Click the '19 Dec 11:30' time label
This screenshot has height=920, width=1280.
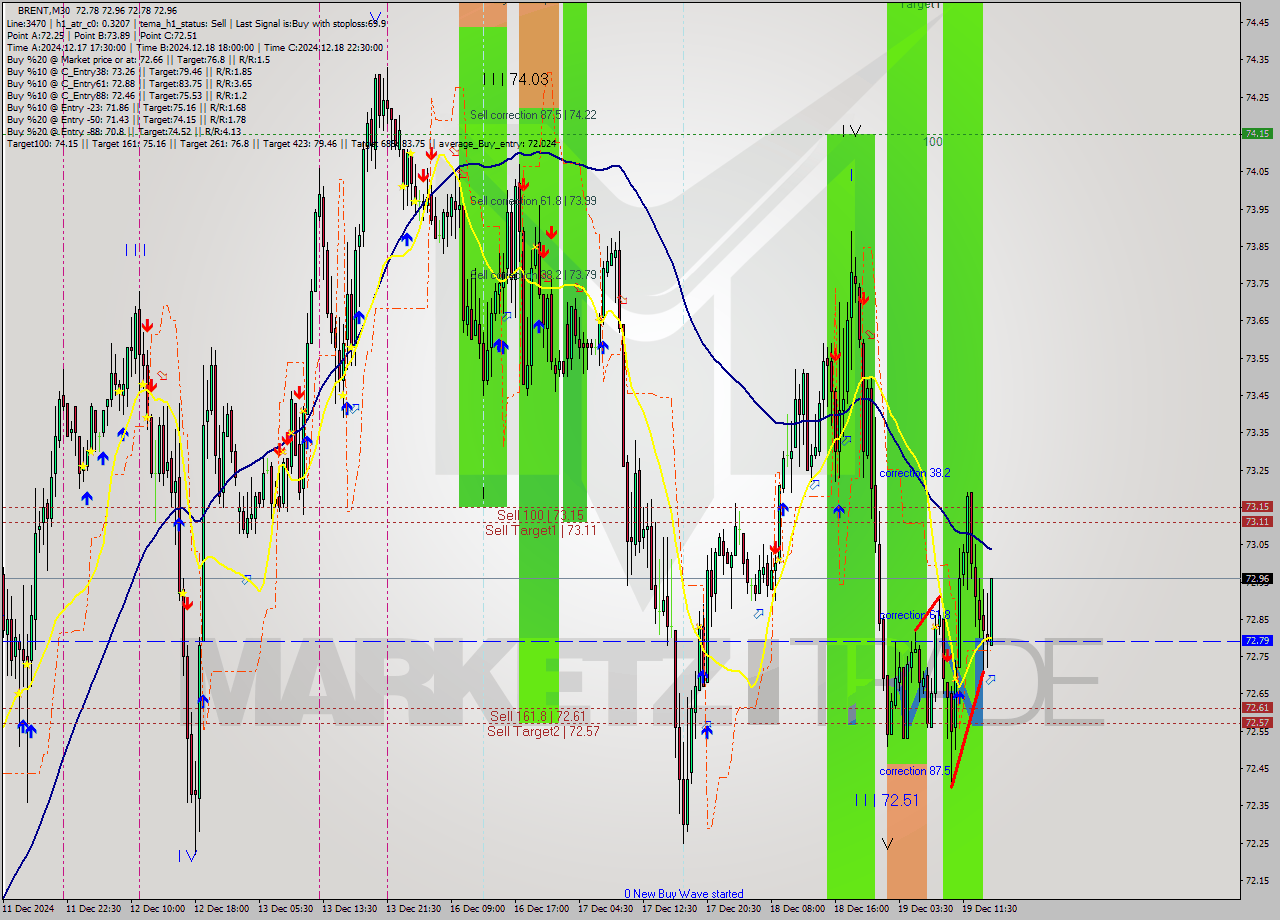pos(990,909)
